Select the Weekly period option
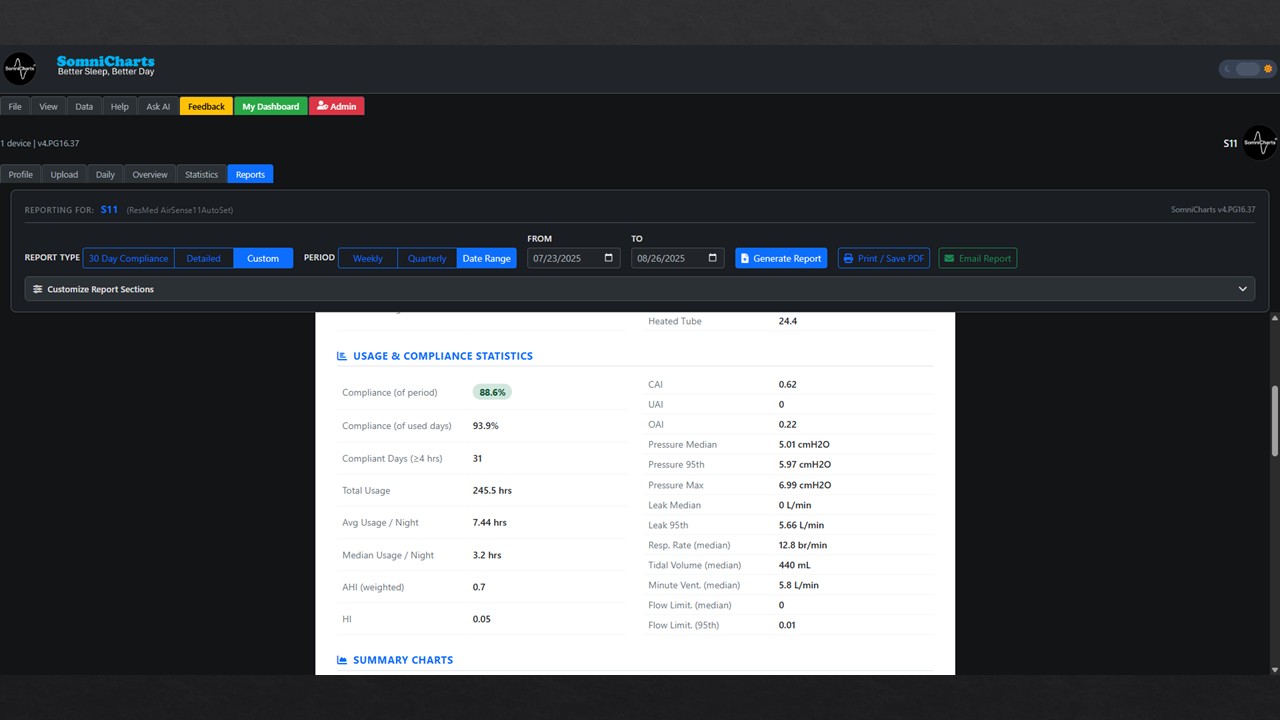Image resolution: width=1280 pixels, height=720 pixels. click(367, 257)
